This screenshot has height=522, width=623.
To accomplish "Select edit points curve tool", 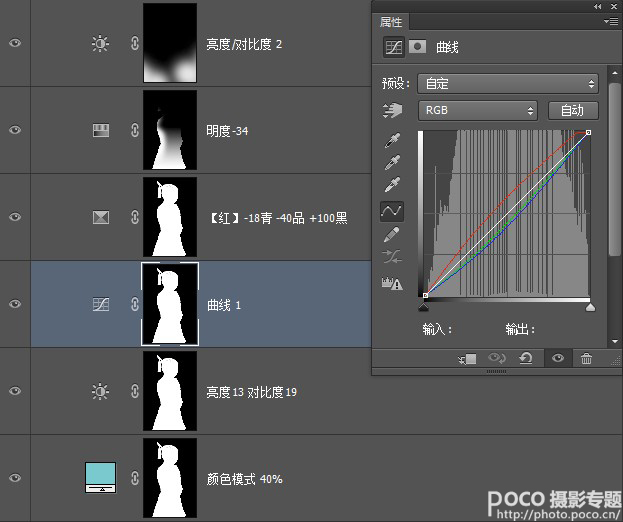I will point(392,211).
